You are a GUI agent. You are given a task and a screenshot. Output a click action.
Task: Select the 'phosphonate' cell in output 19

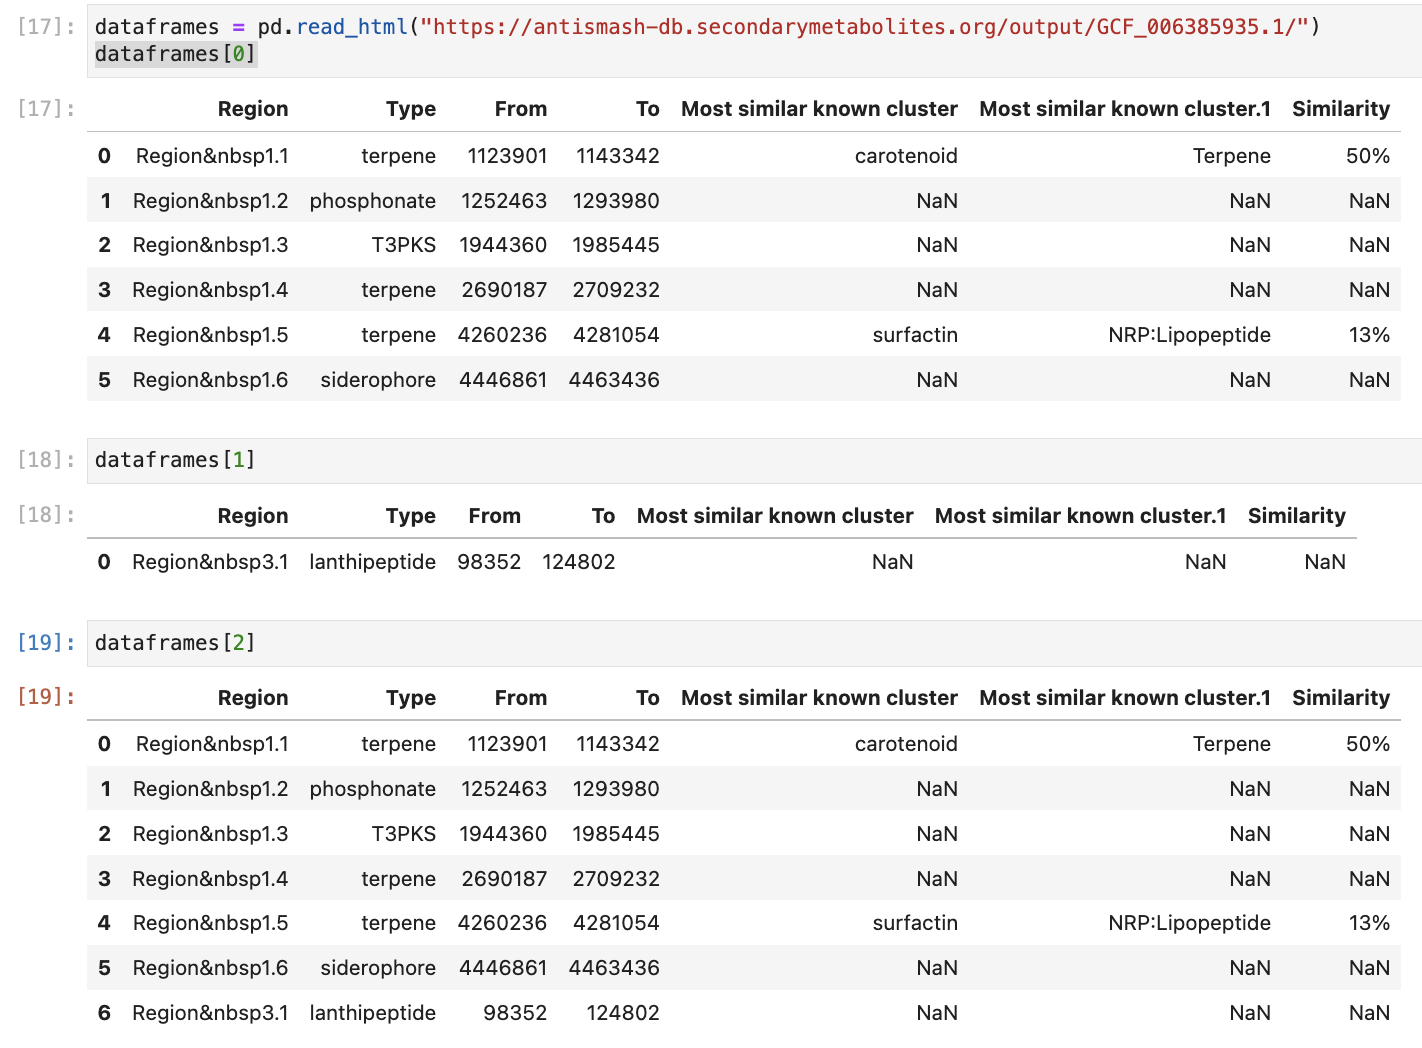tap(373, 789)
